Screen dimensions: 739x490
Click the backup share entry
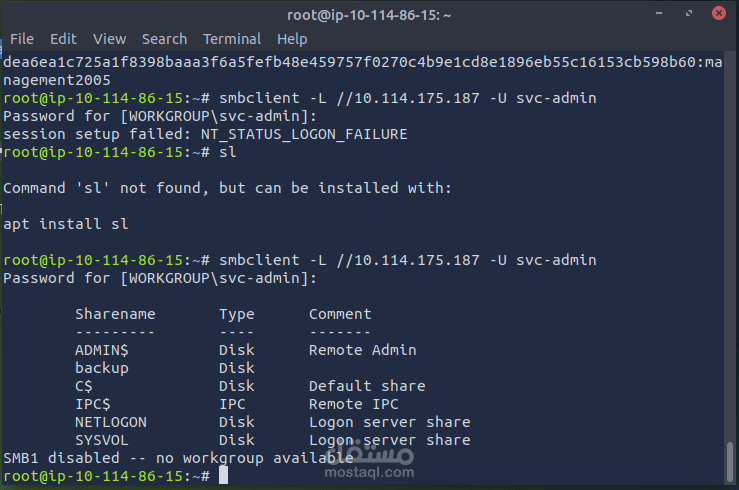(102, 368)
